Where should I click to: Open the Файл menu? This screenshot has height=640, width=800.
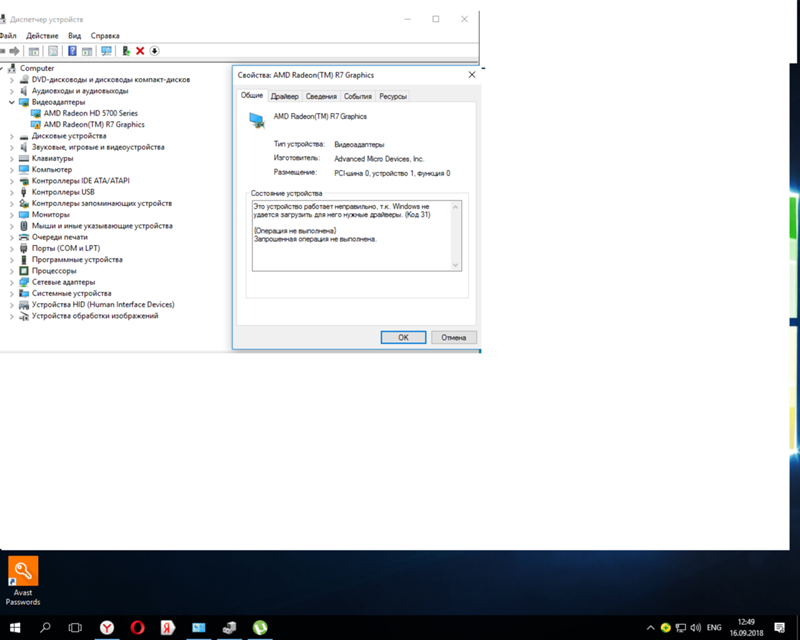(x=8, y=36)
